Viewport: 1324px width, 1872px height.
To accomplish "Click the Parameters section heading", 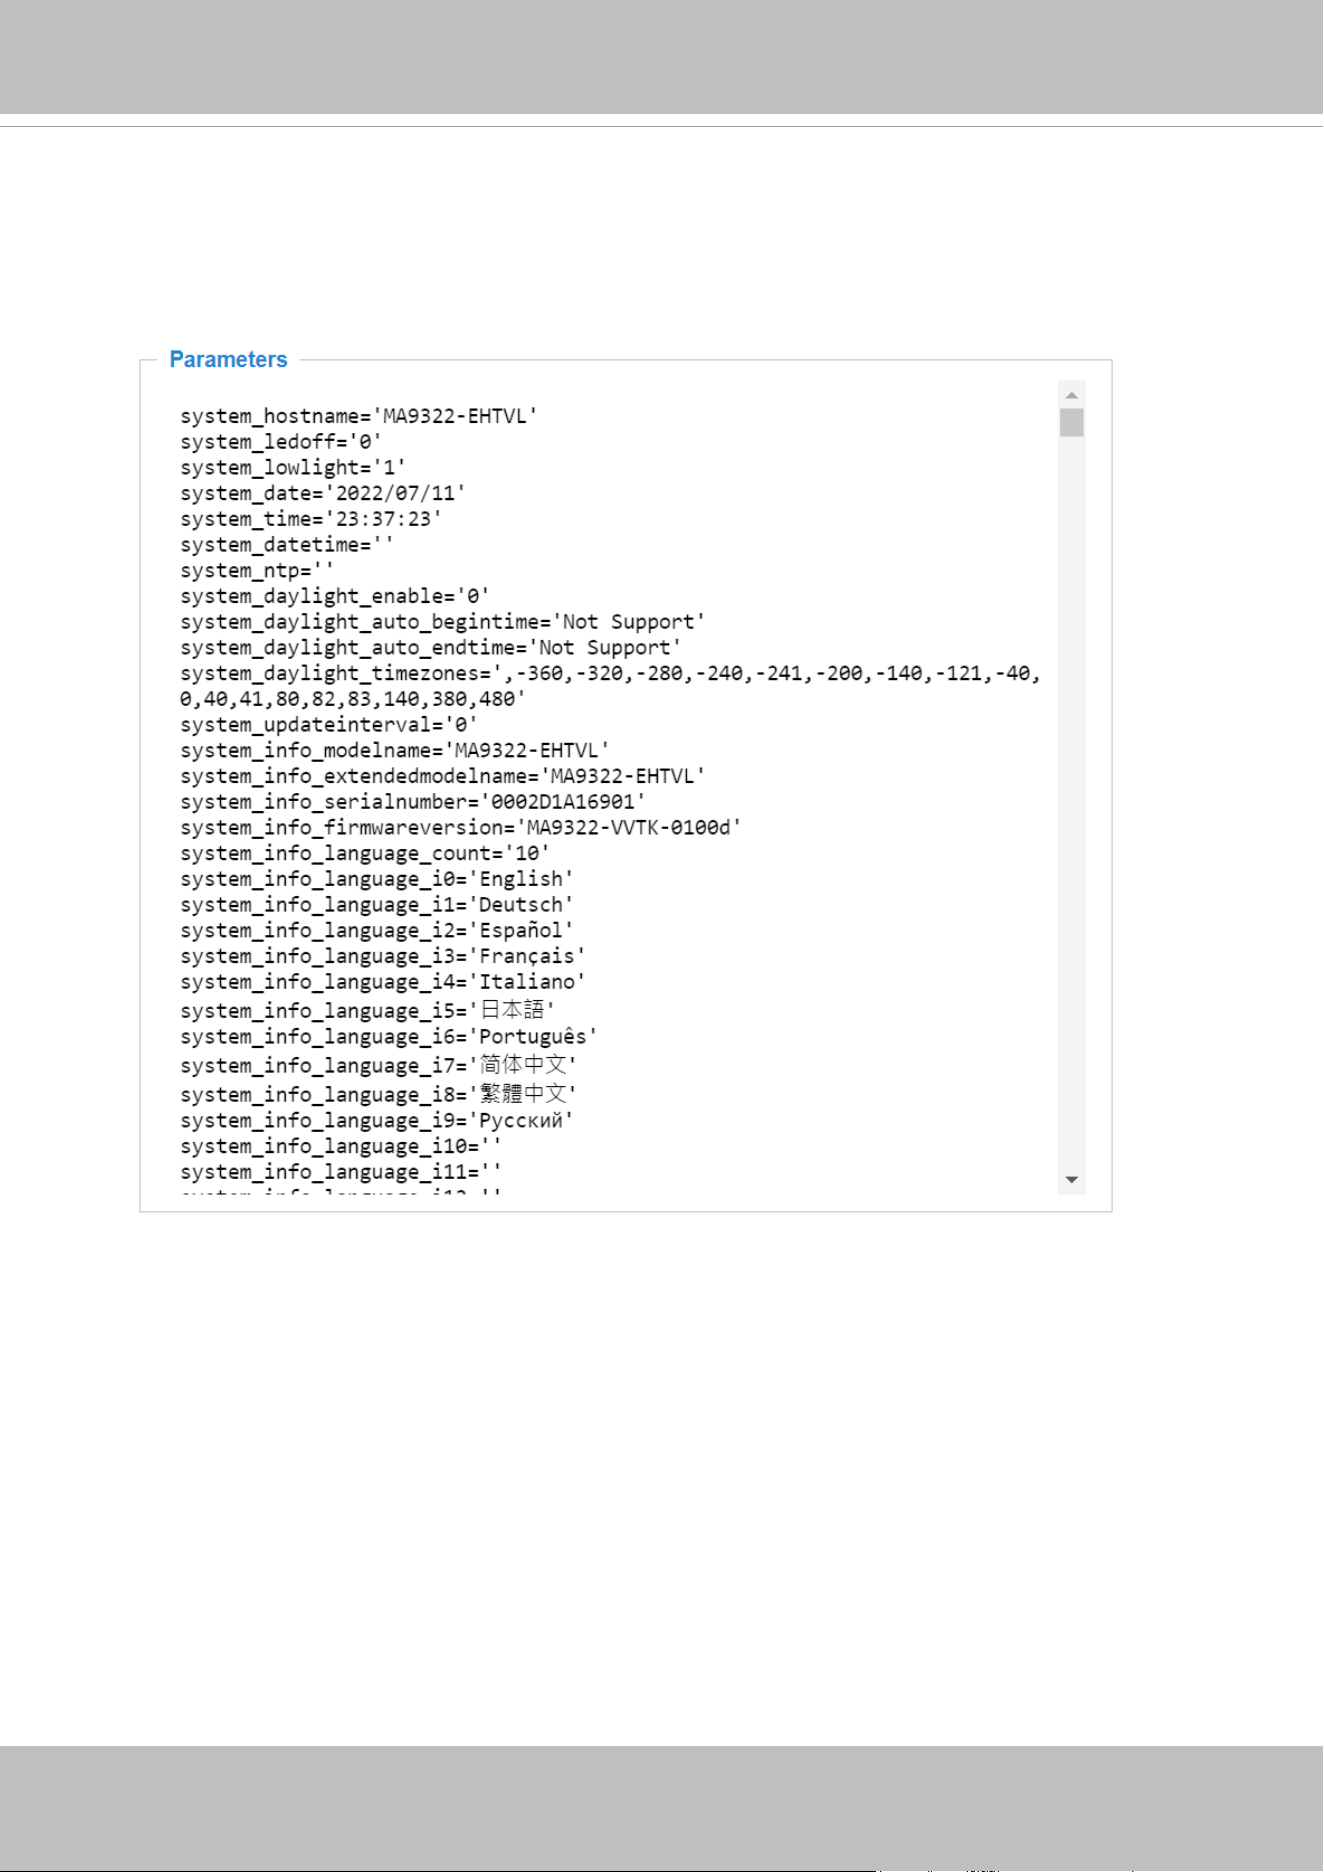I will pos(228,360).
